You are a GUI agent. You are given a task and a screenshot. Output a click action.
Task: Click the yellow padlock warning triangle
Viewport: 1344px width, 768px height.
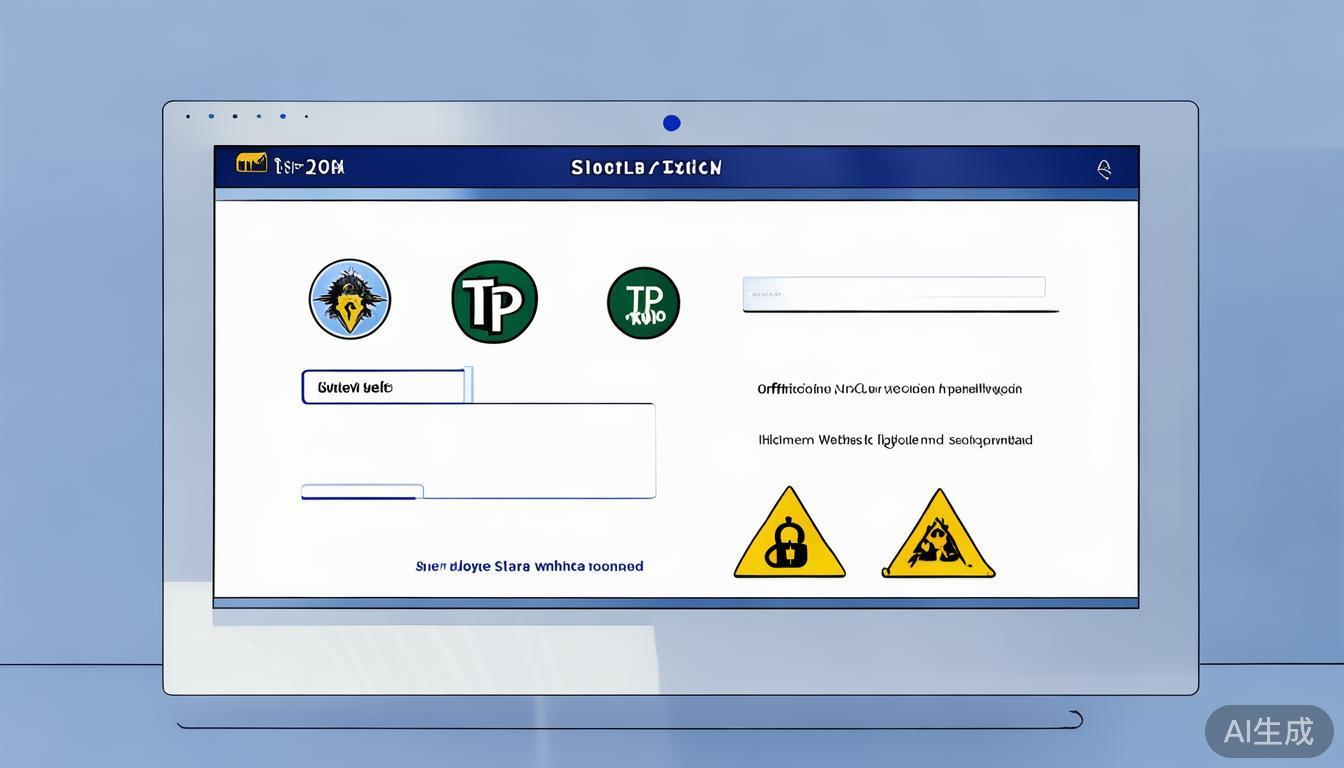pyautogui.click(x=789, y=535)
